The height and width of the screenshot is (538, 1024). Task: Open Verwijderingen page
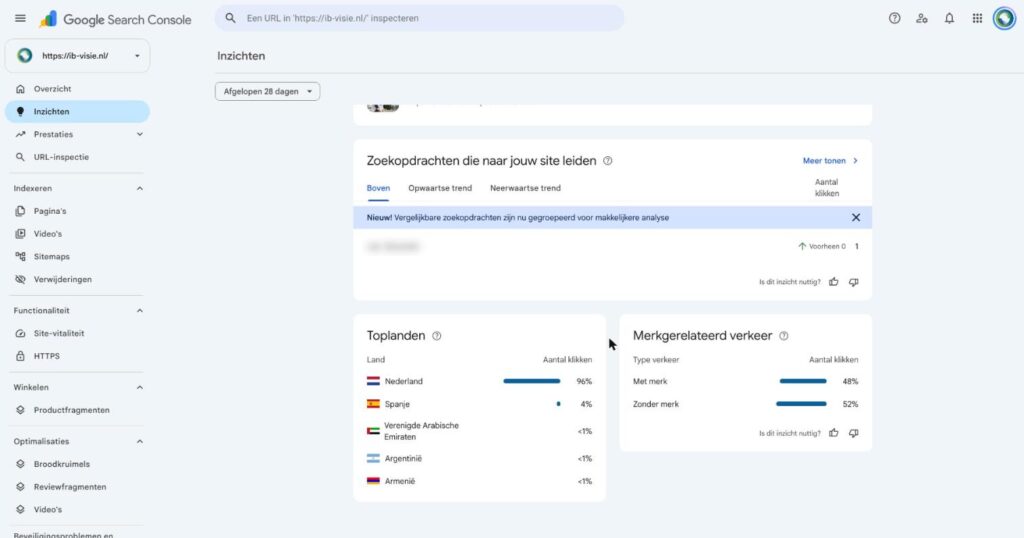point(77,279)
